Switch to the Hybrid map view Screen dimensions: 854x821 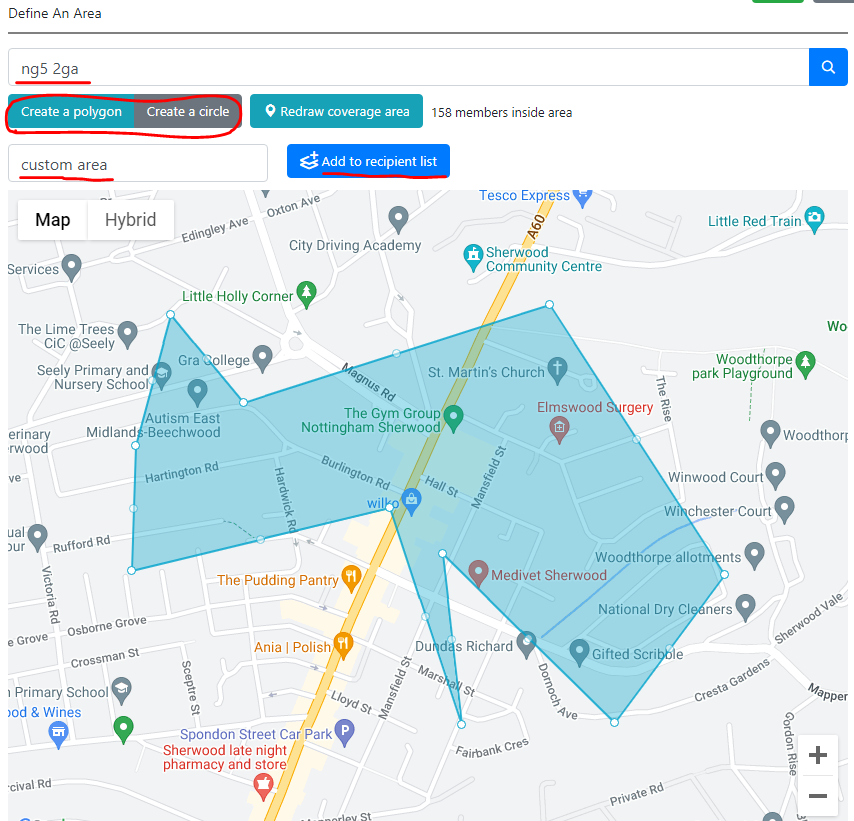(130, 220)
